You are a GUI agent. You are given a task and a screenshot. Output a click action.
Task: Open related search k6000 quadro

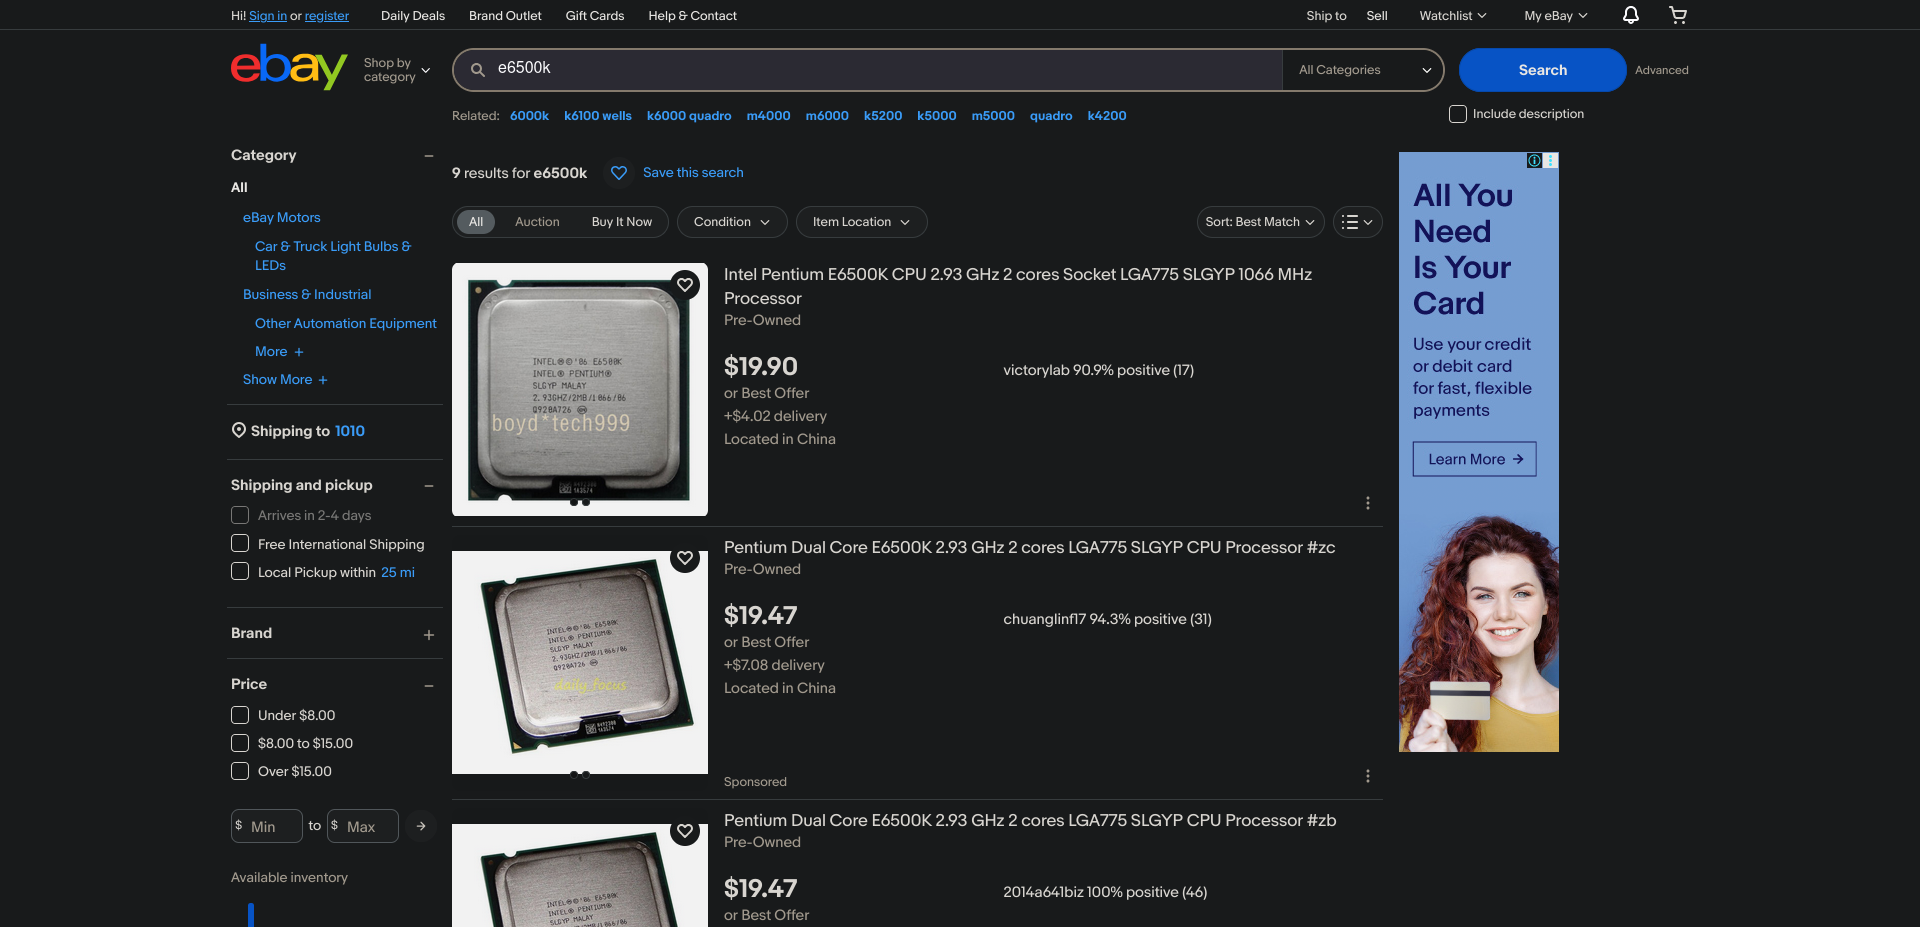tap(689, 116)
